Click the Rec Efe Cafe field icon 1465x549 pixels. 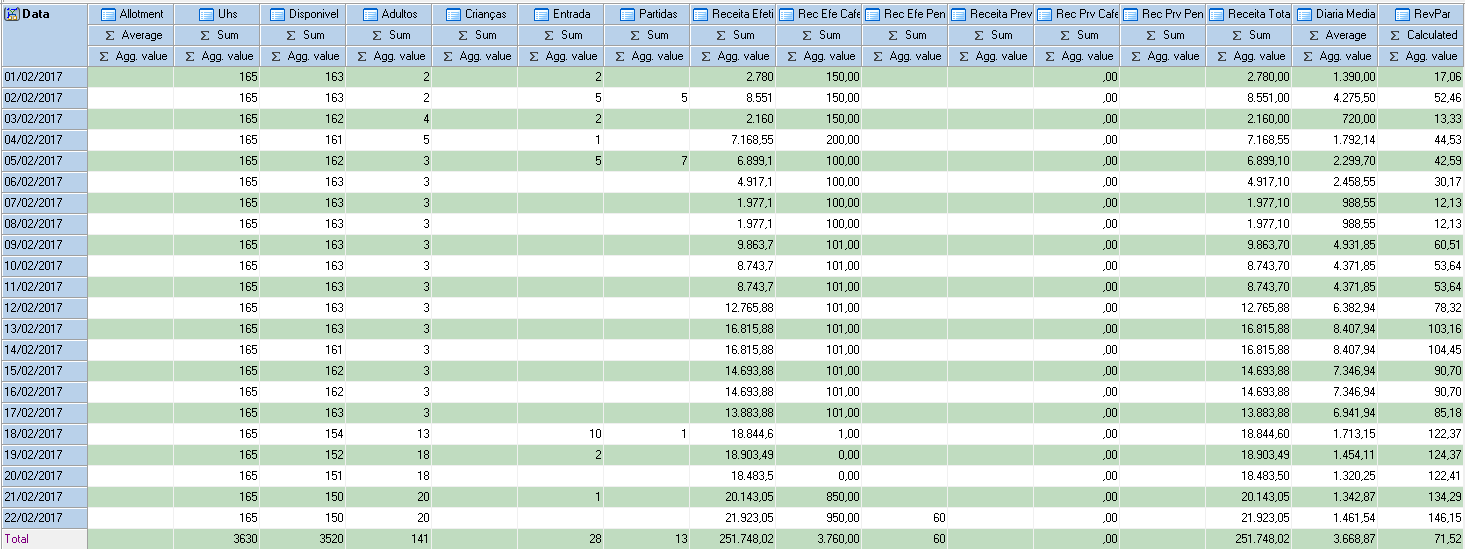tap(785, 14)
